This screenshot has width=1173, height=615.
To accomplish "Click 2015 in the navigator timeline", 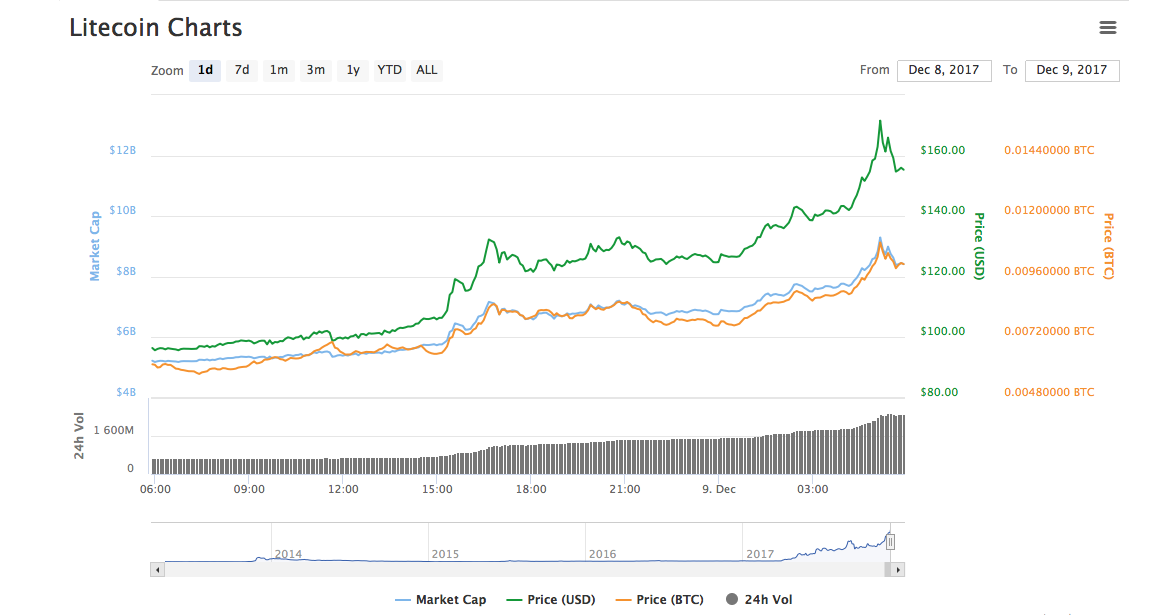I will 445,553.
